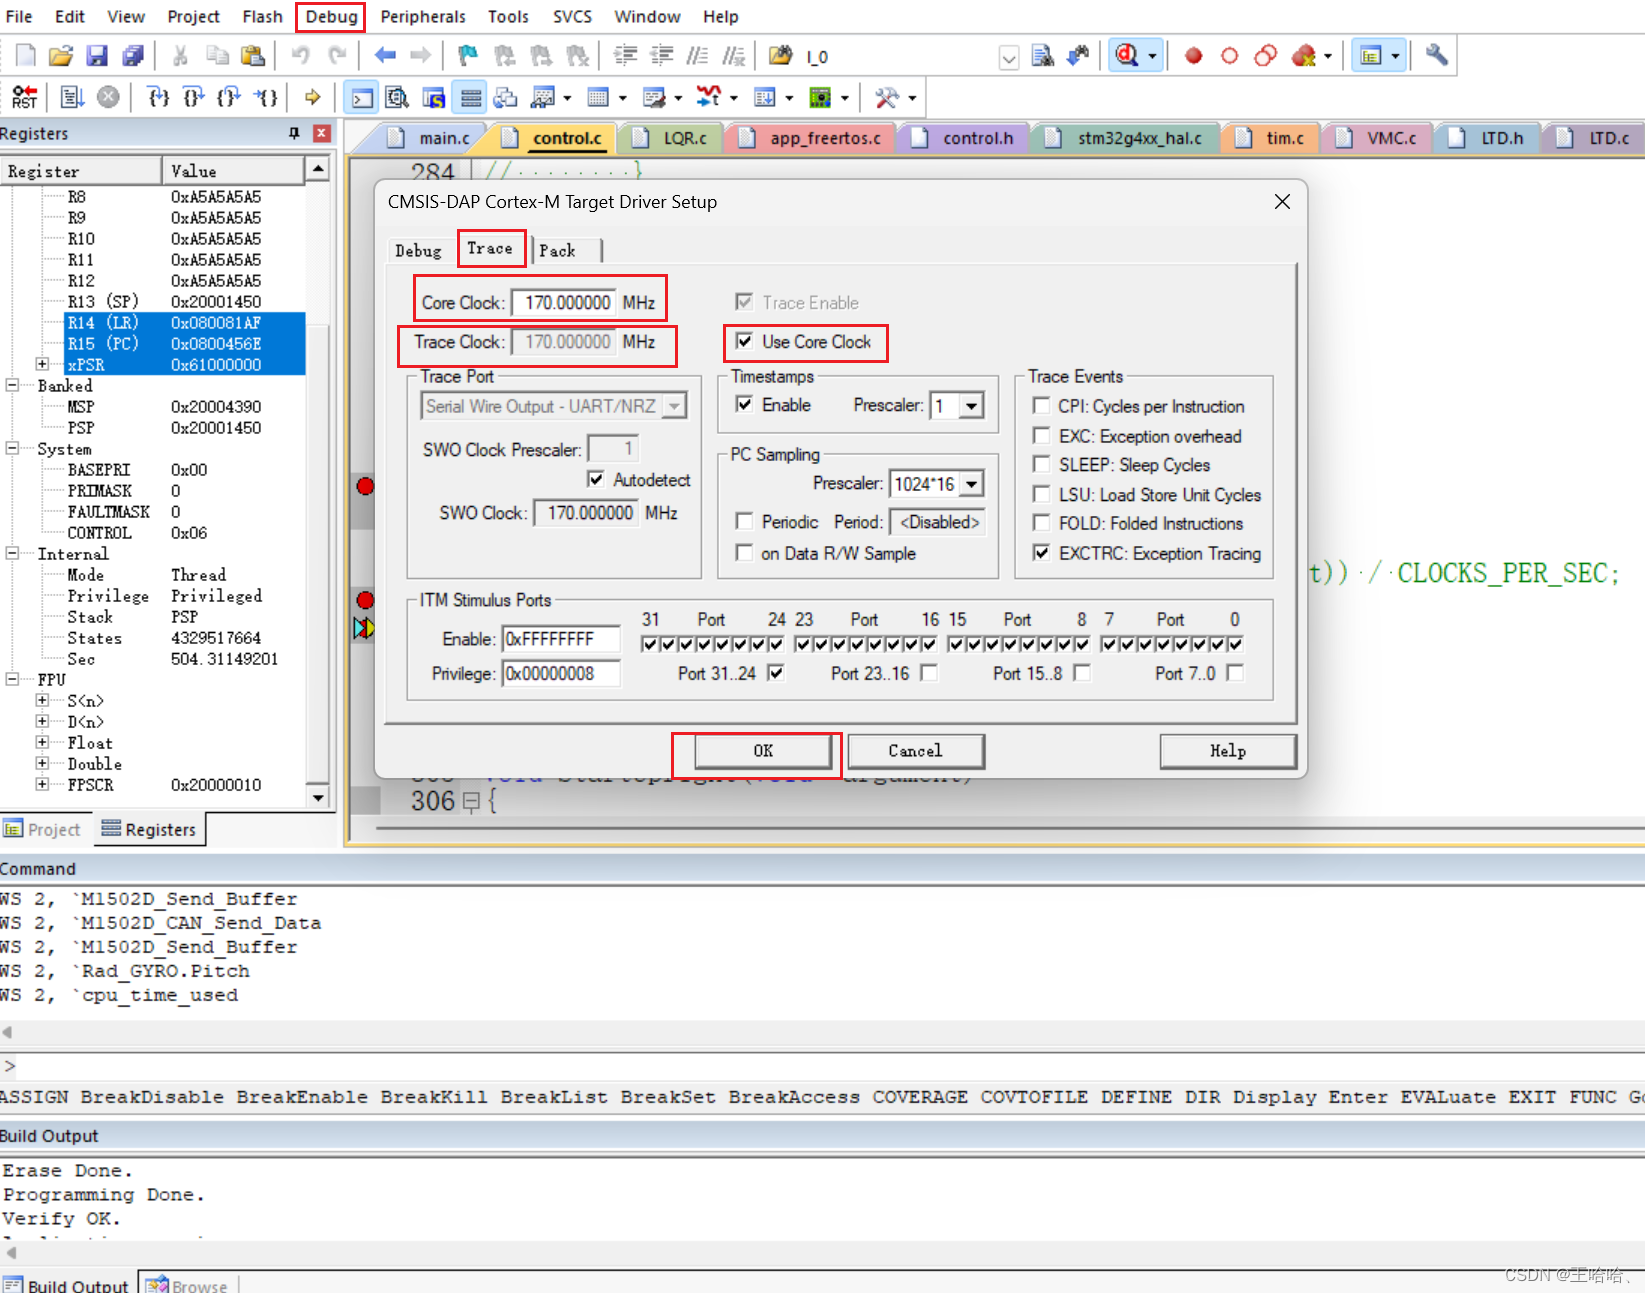Click the Step Into icon
This screenshot has width=1645, height=1293.
158,97
